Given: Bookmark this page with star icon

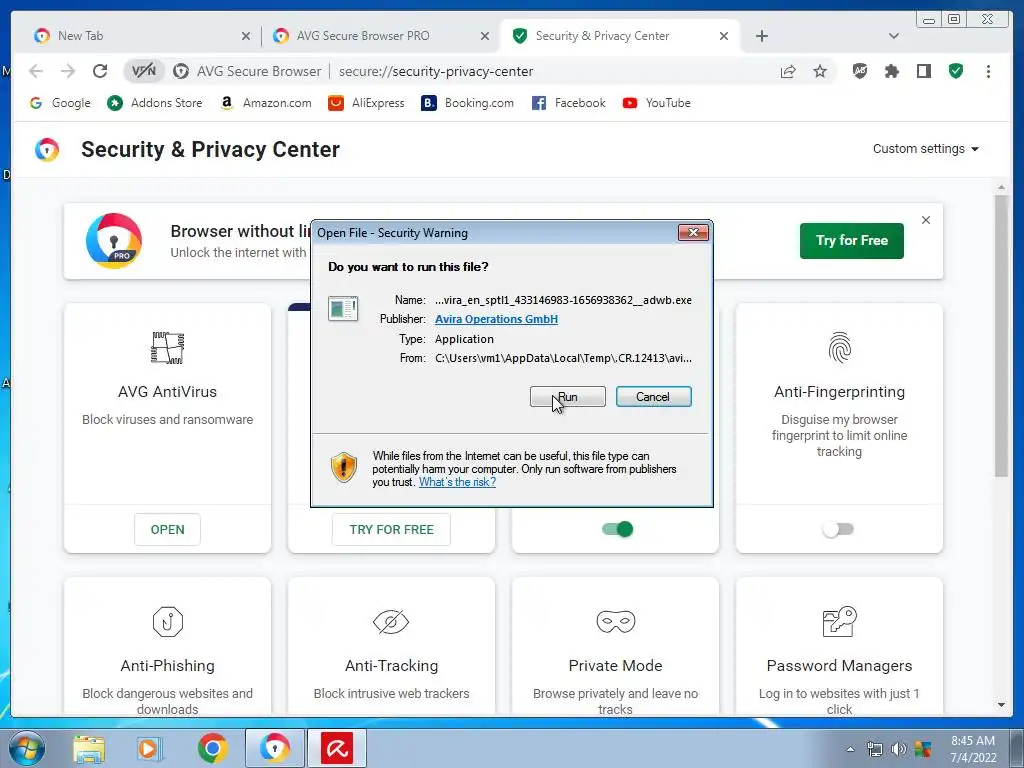Looking at the screenshot, I should pyautogui.click(x=820, y=71).
